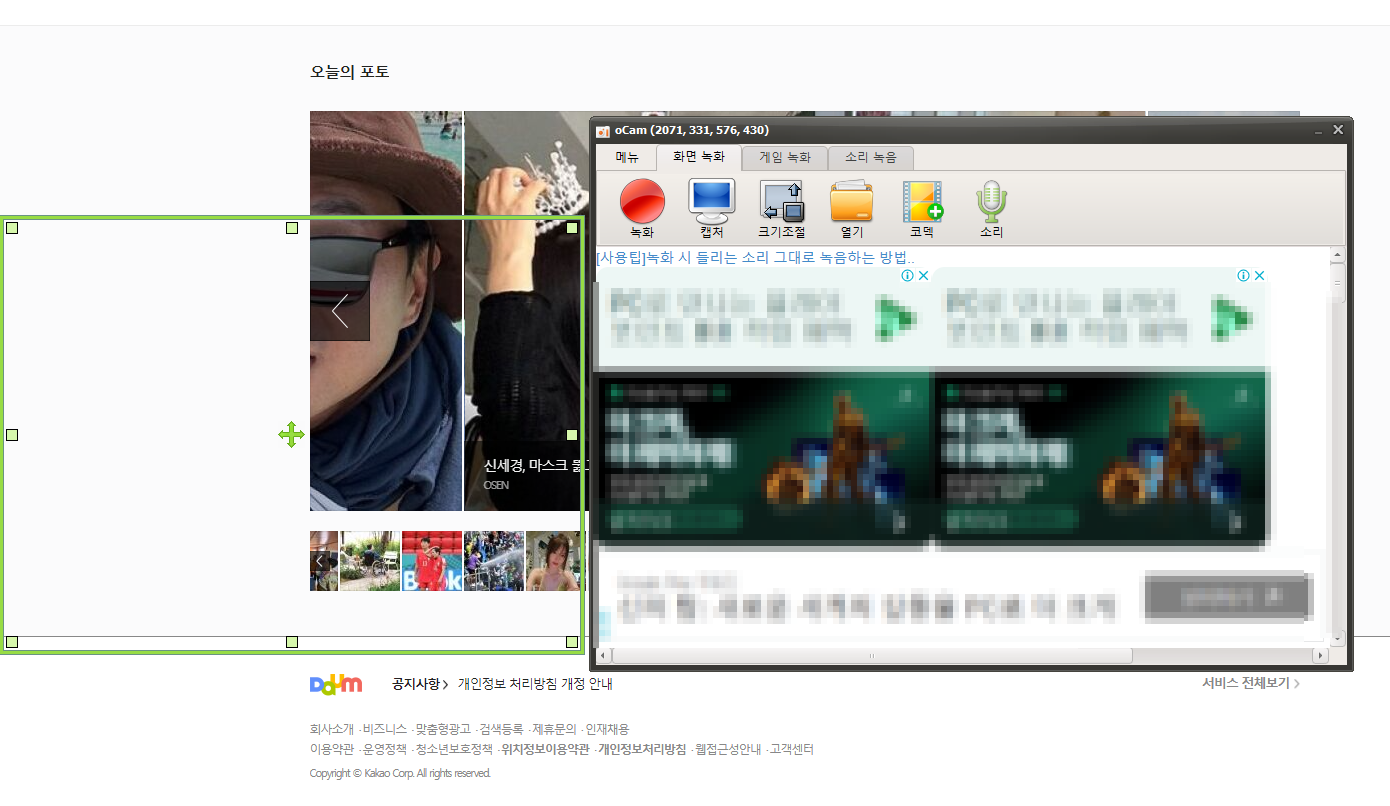Click the oCam logo in the titlebar
1390x806 pixels.
pyautogui.click(x=605, y=130)
